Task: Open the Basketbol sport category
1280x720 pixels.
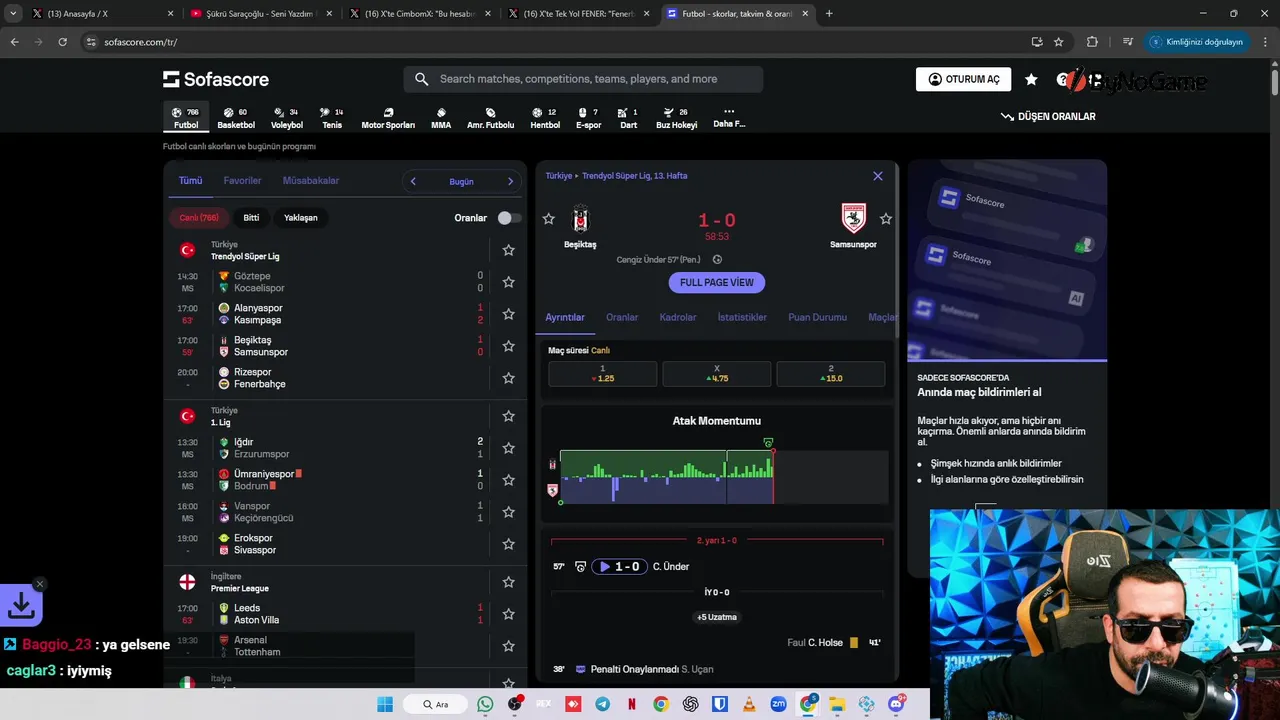Action: tap(236, 118)
